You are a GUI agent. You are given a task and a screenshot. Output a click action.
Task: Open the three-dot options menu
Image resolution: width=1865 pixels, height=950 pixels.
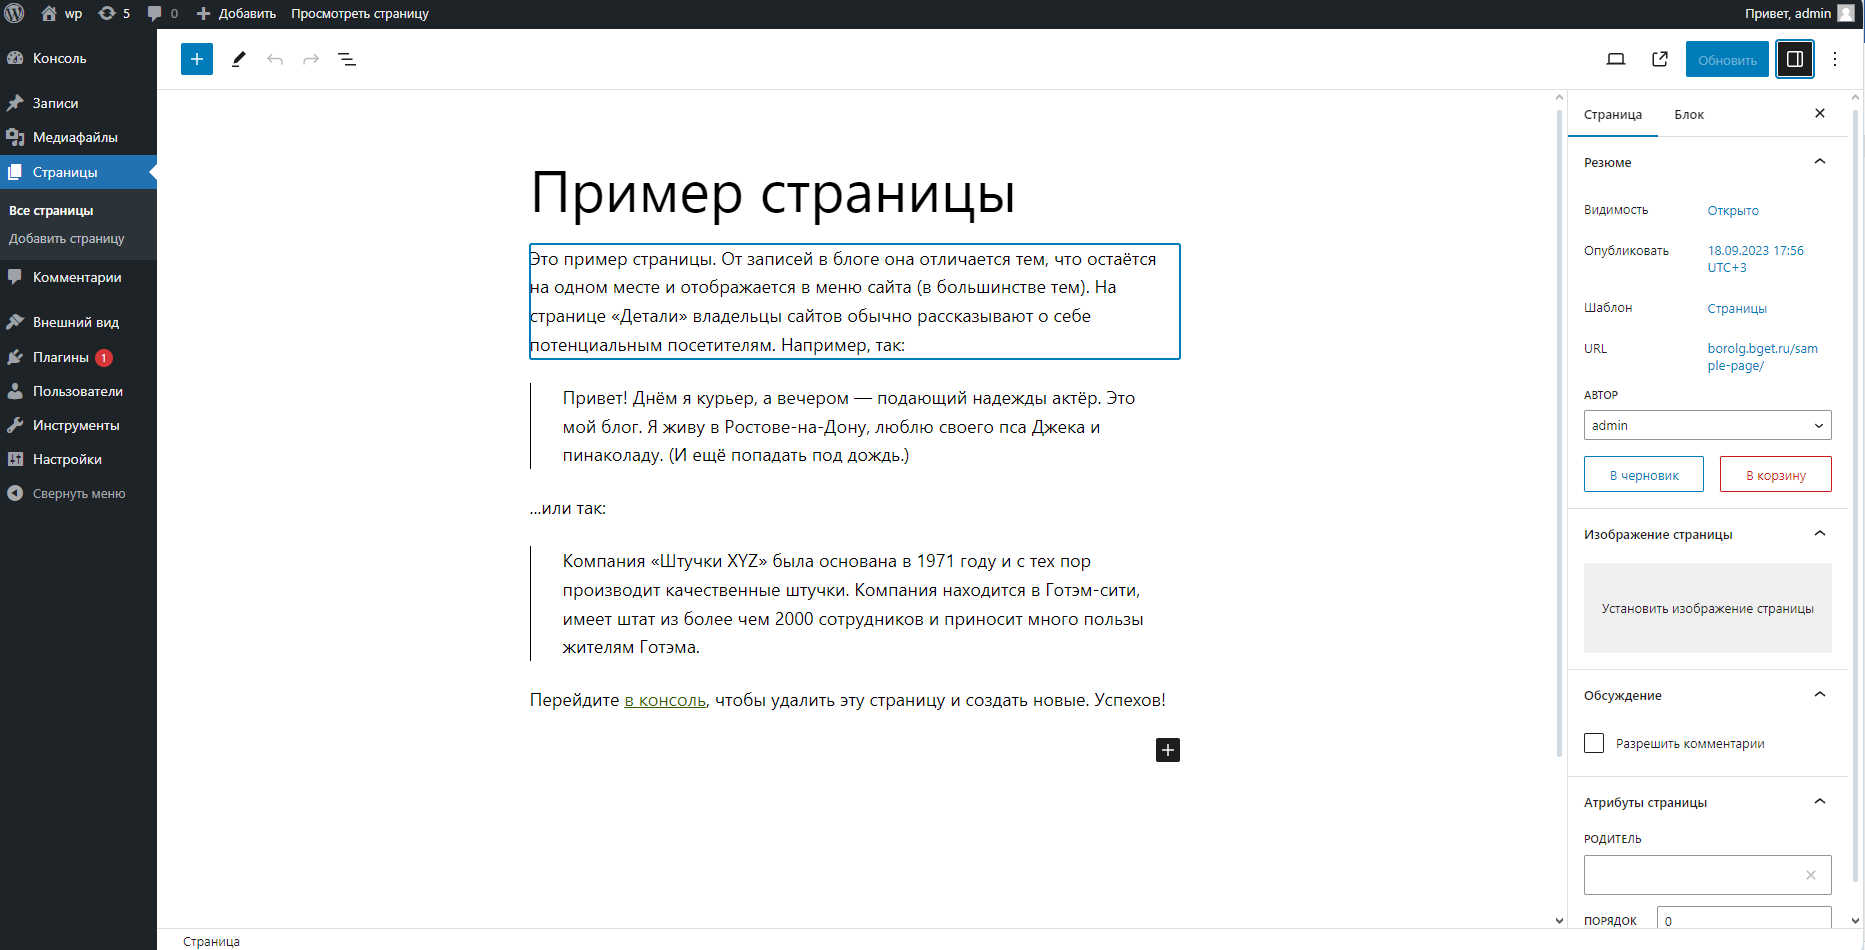pyautogui.click(x=1835, y=59)
